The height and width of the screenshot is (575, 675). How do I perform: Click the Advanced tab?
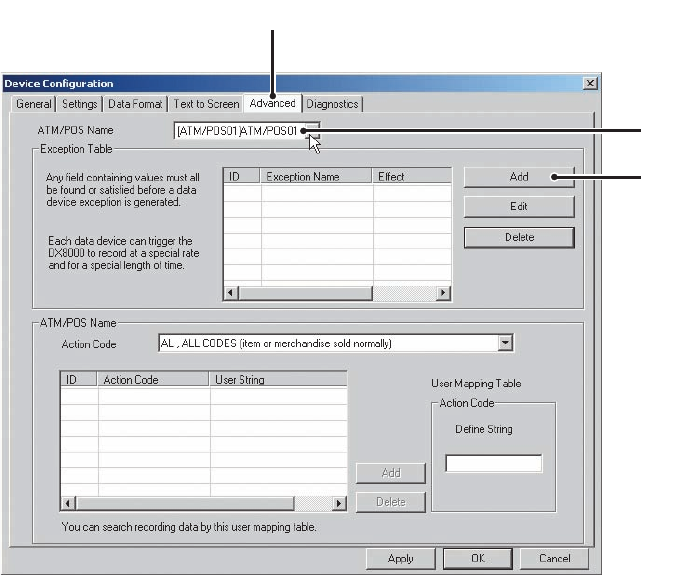click(x=272, y=103)
